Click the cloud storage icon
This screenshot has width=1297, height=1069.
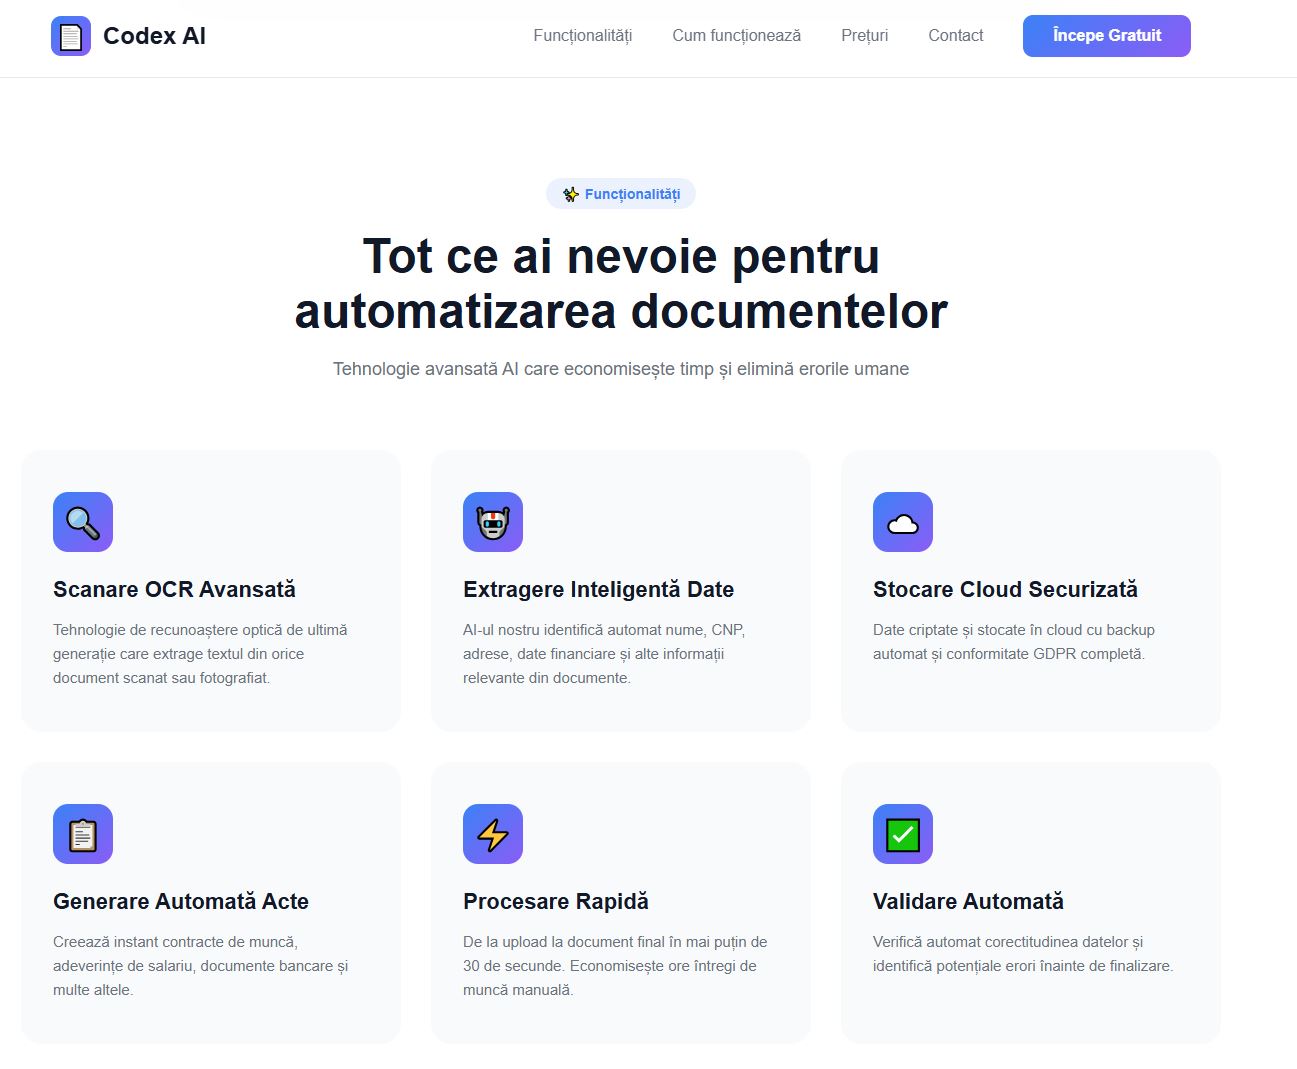pos(903,522)
